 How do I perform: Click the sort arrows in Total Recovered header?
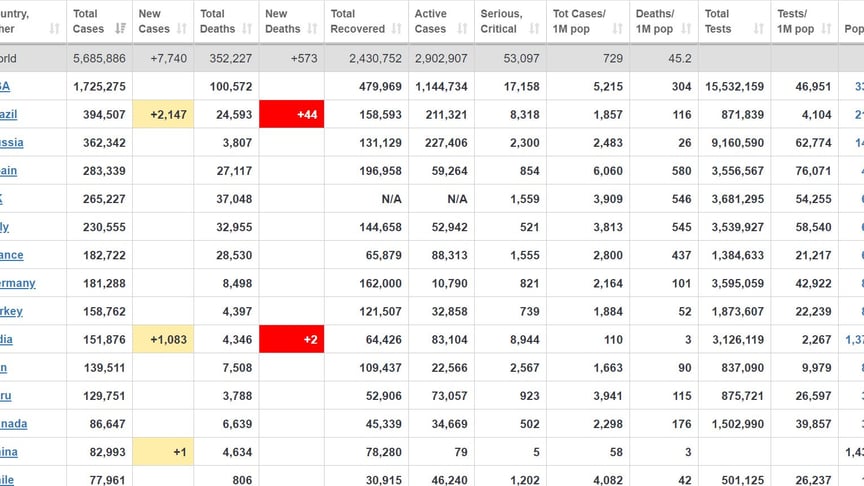click(396, 29)
